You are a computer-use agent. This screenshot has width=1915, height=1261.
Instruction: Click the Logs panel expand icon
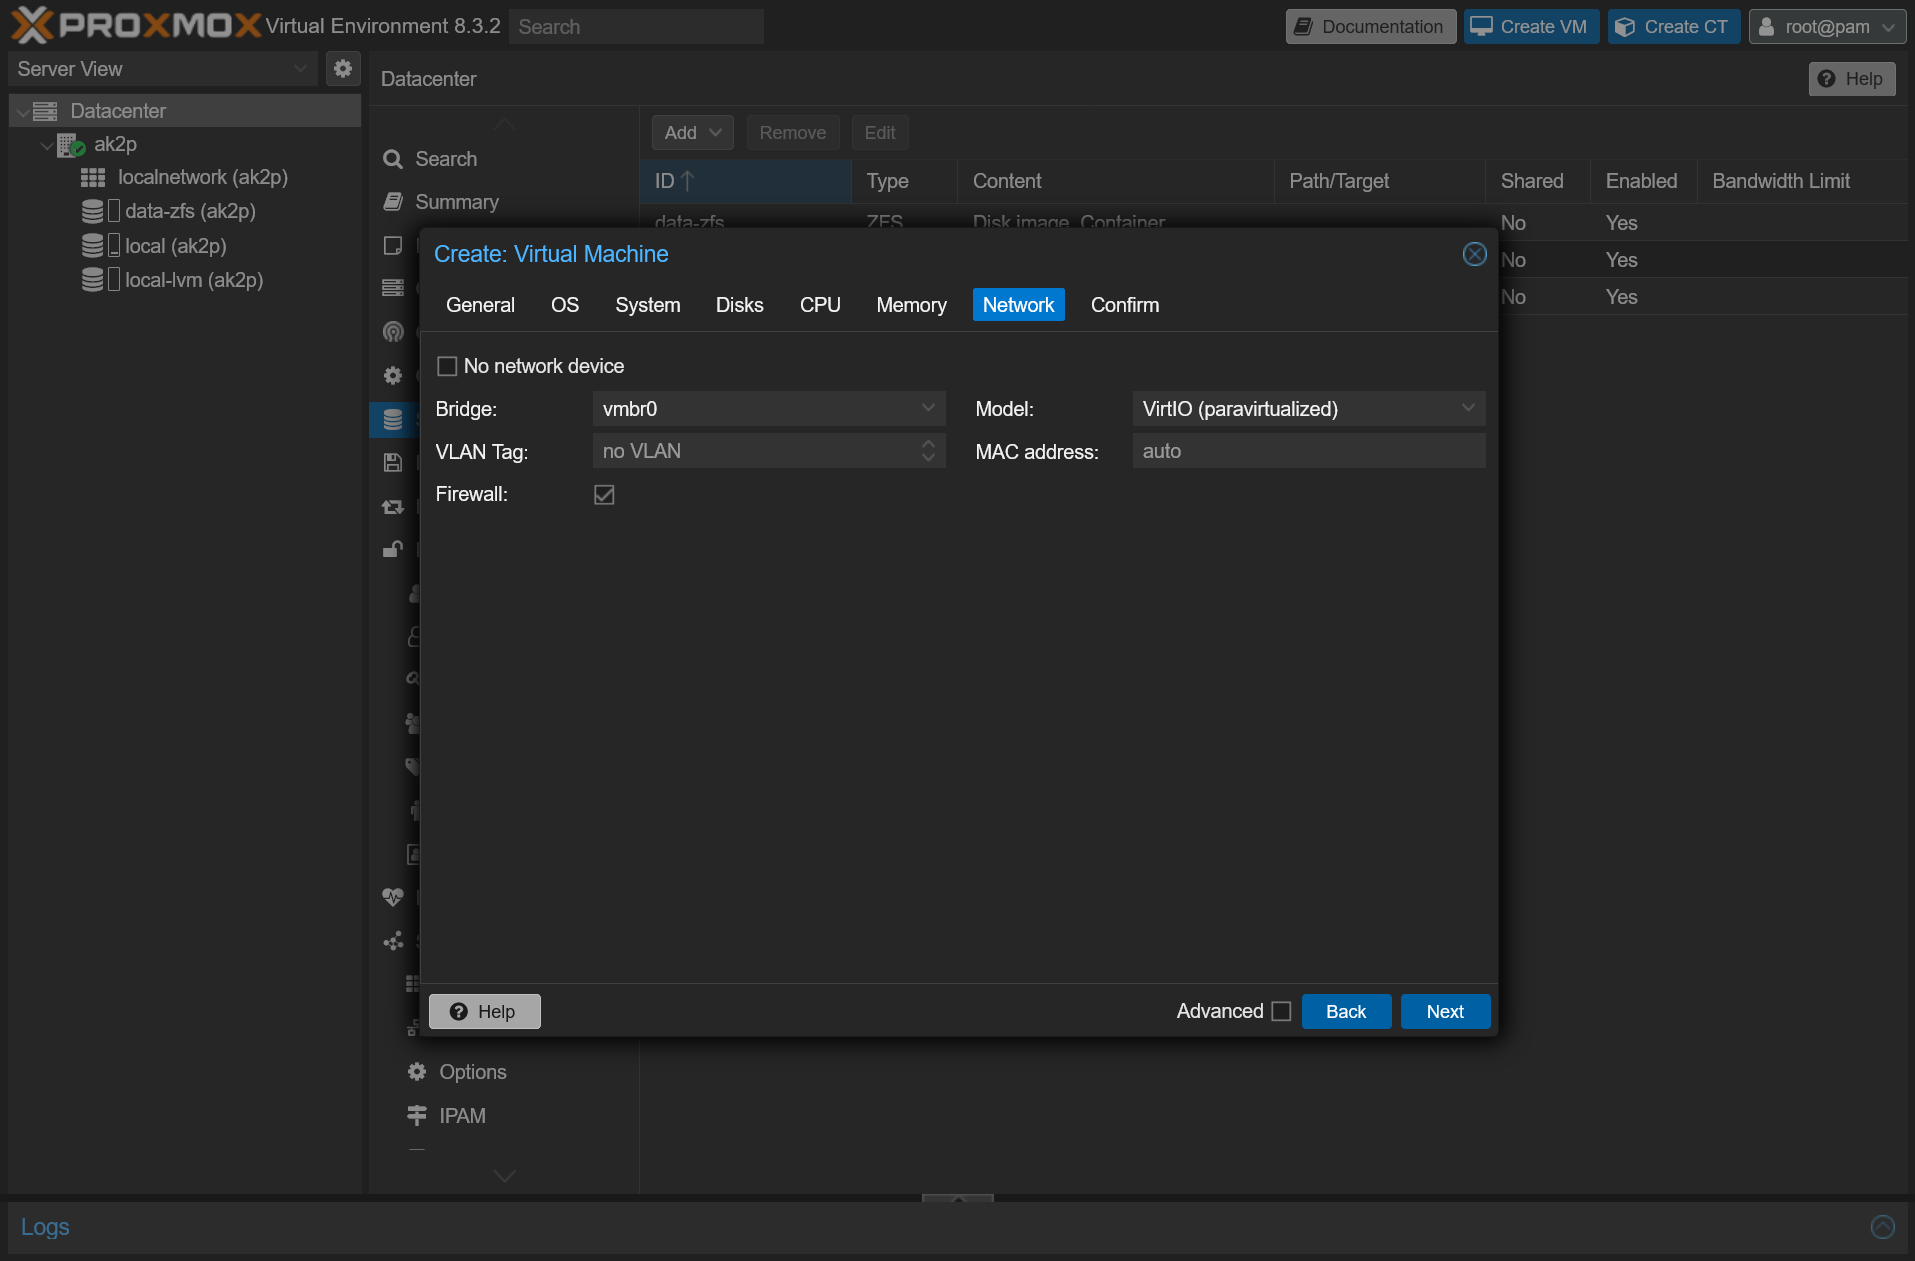point(1882,1227)
